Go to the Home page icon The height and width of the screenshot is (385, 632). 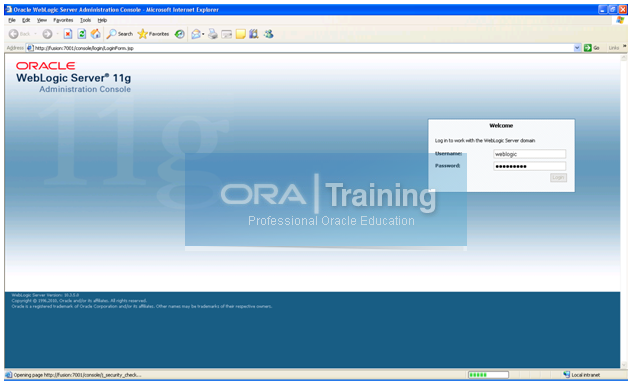[x=96, y=34]
